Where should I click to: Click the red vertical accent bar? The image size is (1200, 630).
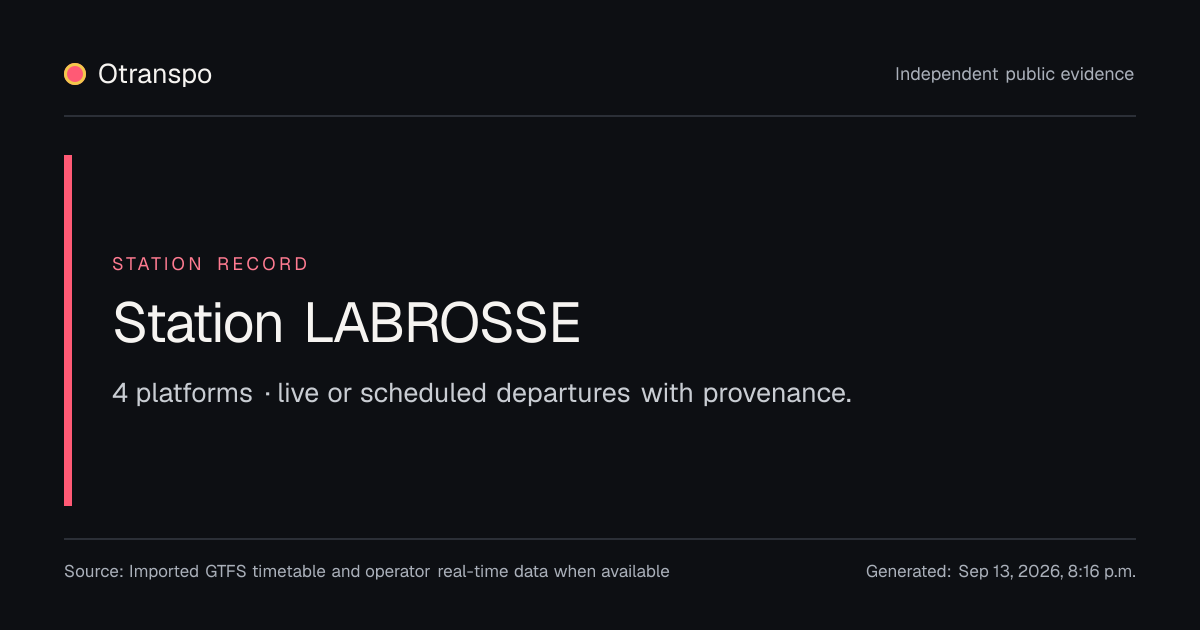coord(68,330)
